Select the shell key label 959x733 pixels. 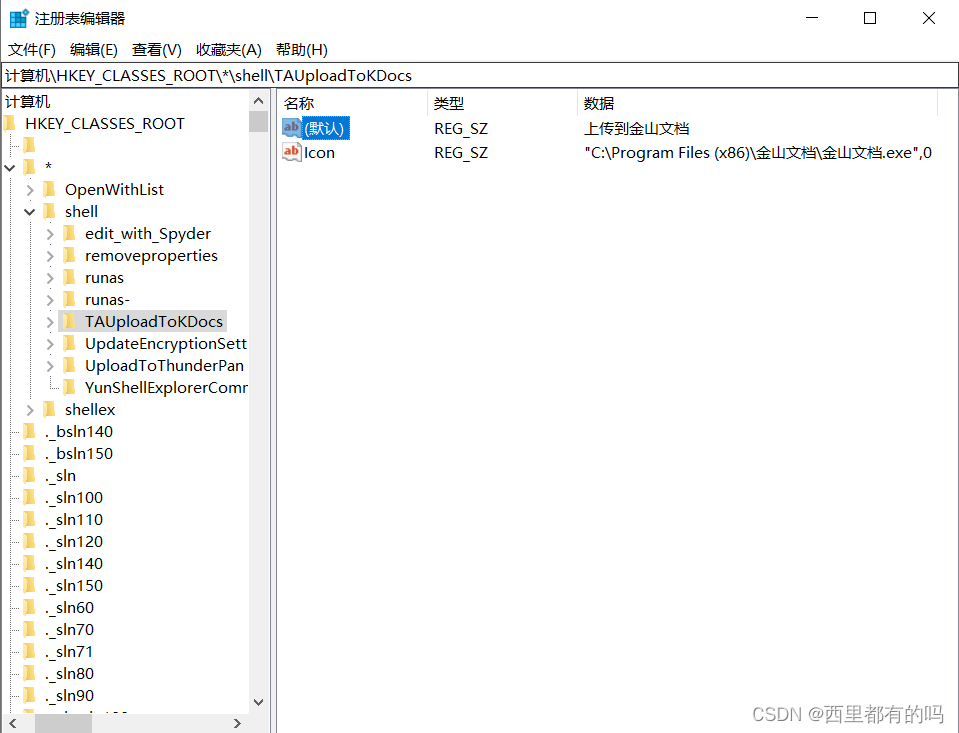point(81,212)
